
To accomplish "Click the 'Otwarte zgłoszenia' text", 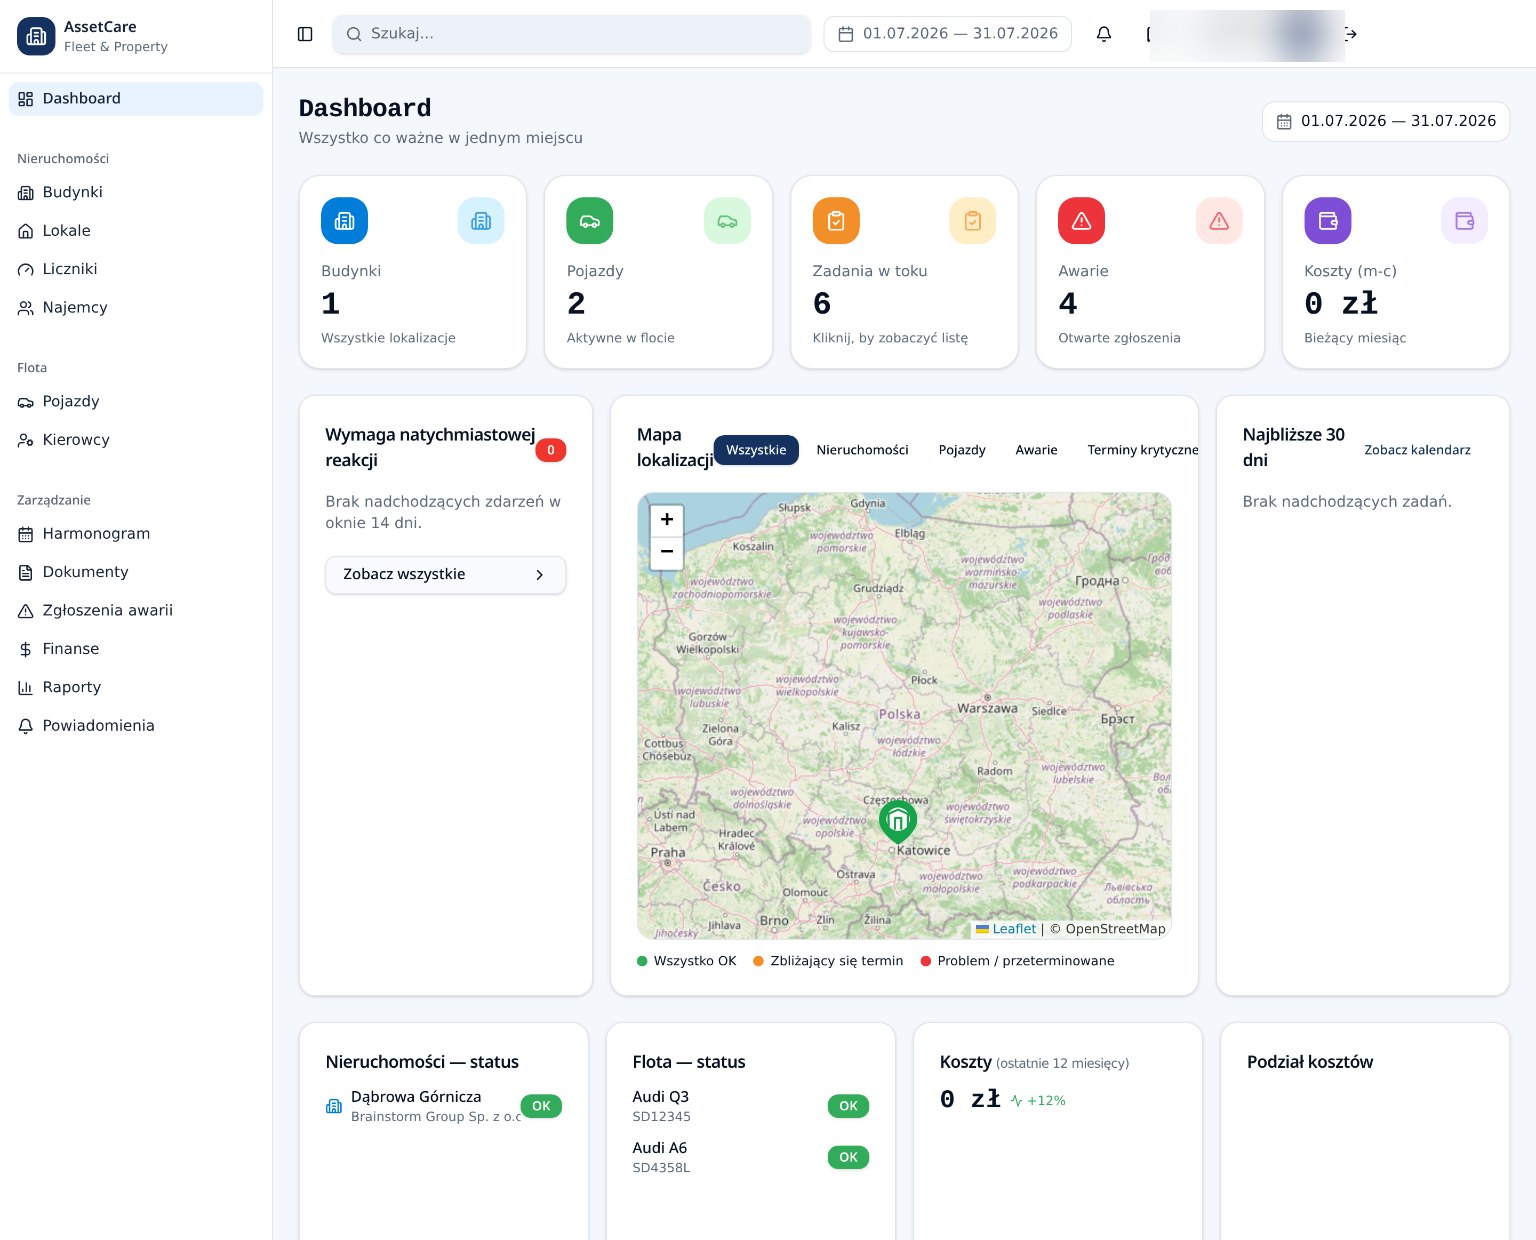I will 1119,338.
